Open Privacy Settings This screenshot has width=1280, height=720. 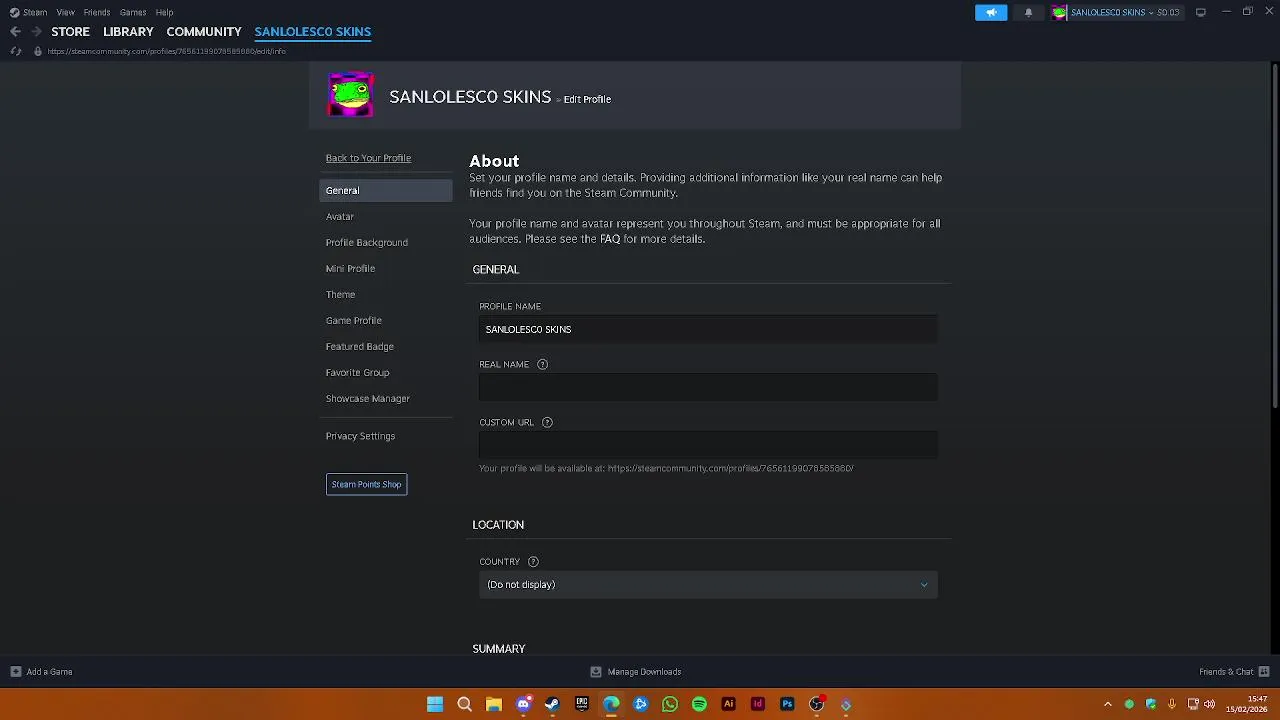click(360, 436)
